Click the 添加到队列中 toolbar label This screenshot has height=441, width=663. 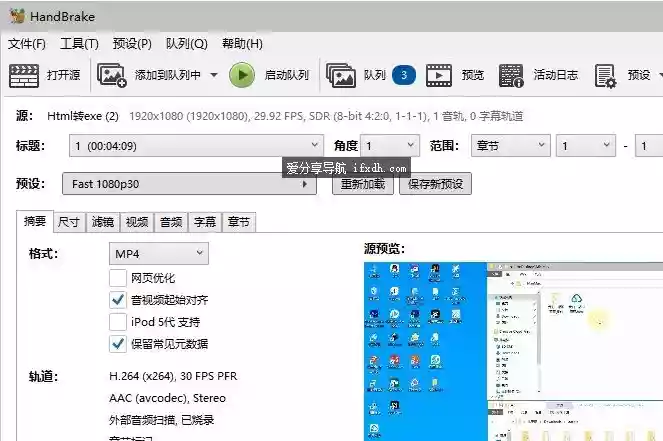168,75
